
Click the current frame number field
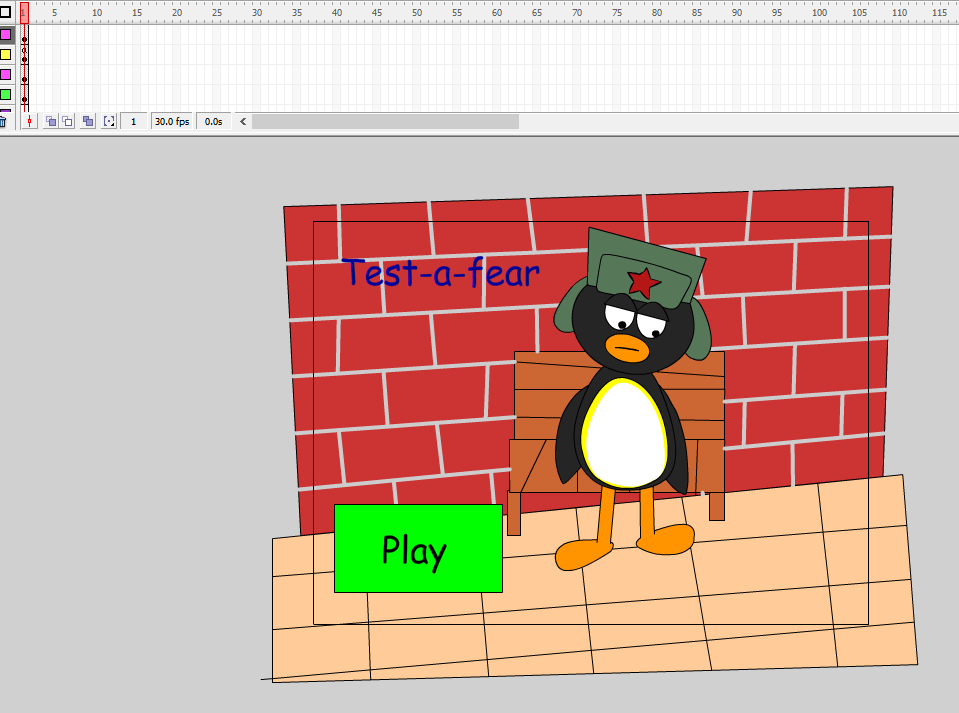(x=134, y=122)
